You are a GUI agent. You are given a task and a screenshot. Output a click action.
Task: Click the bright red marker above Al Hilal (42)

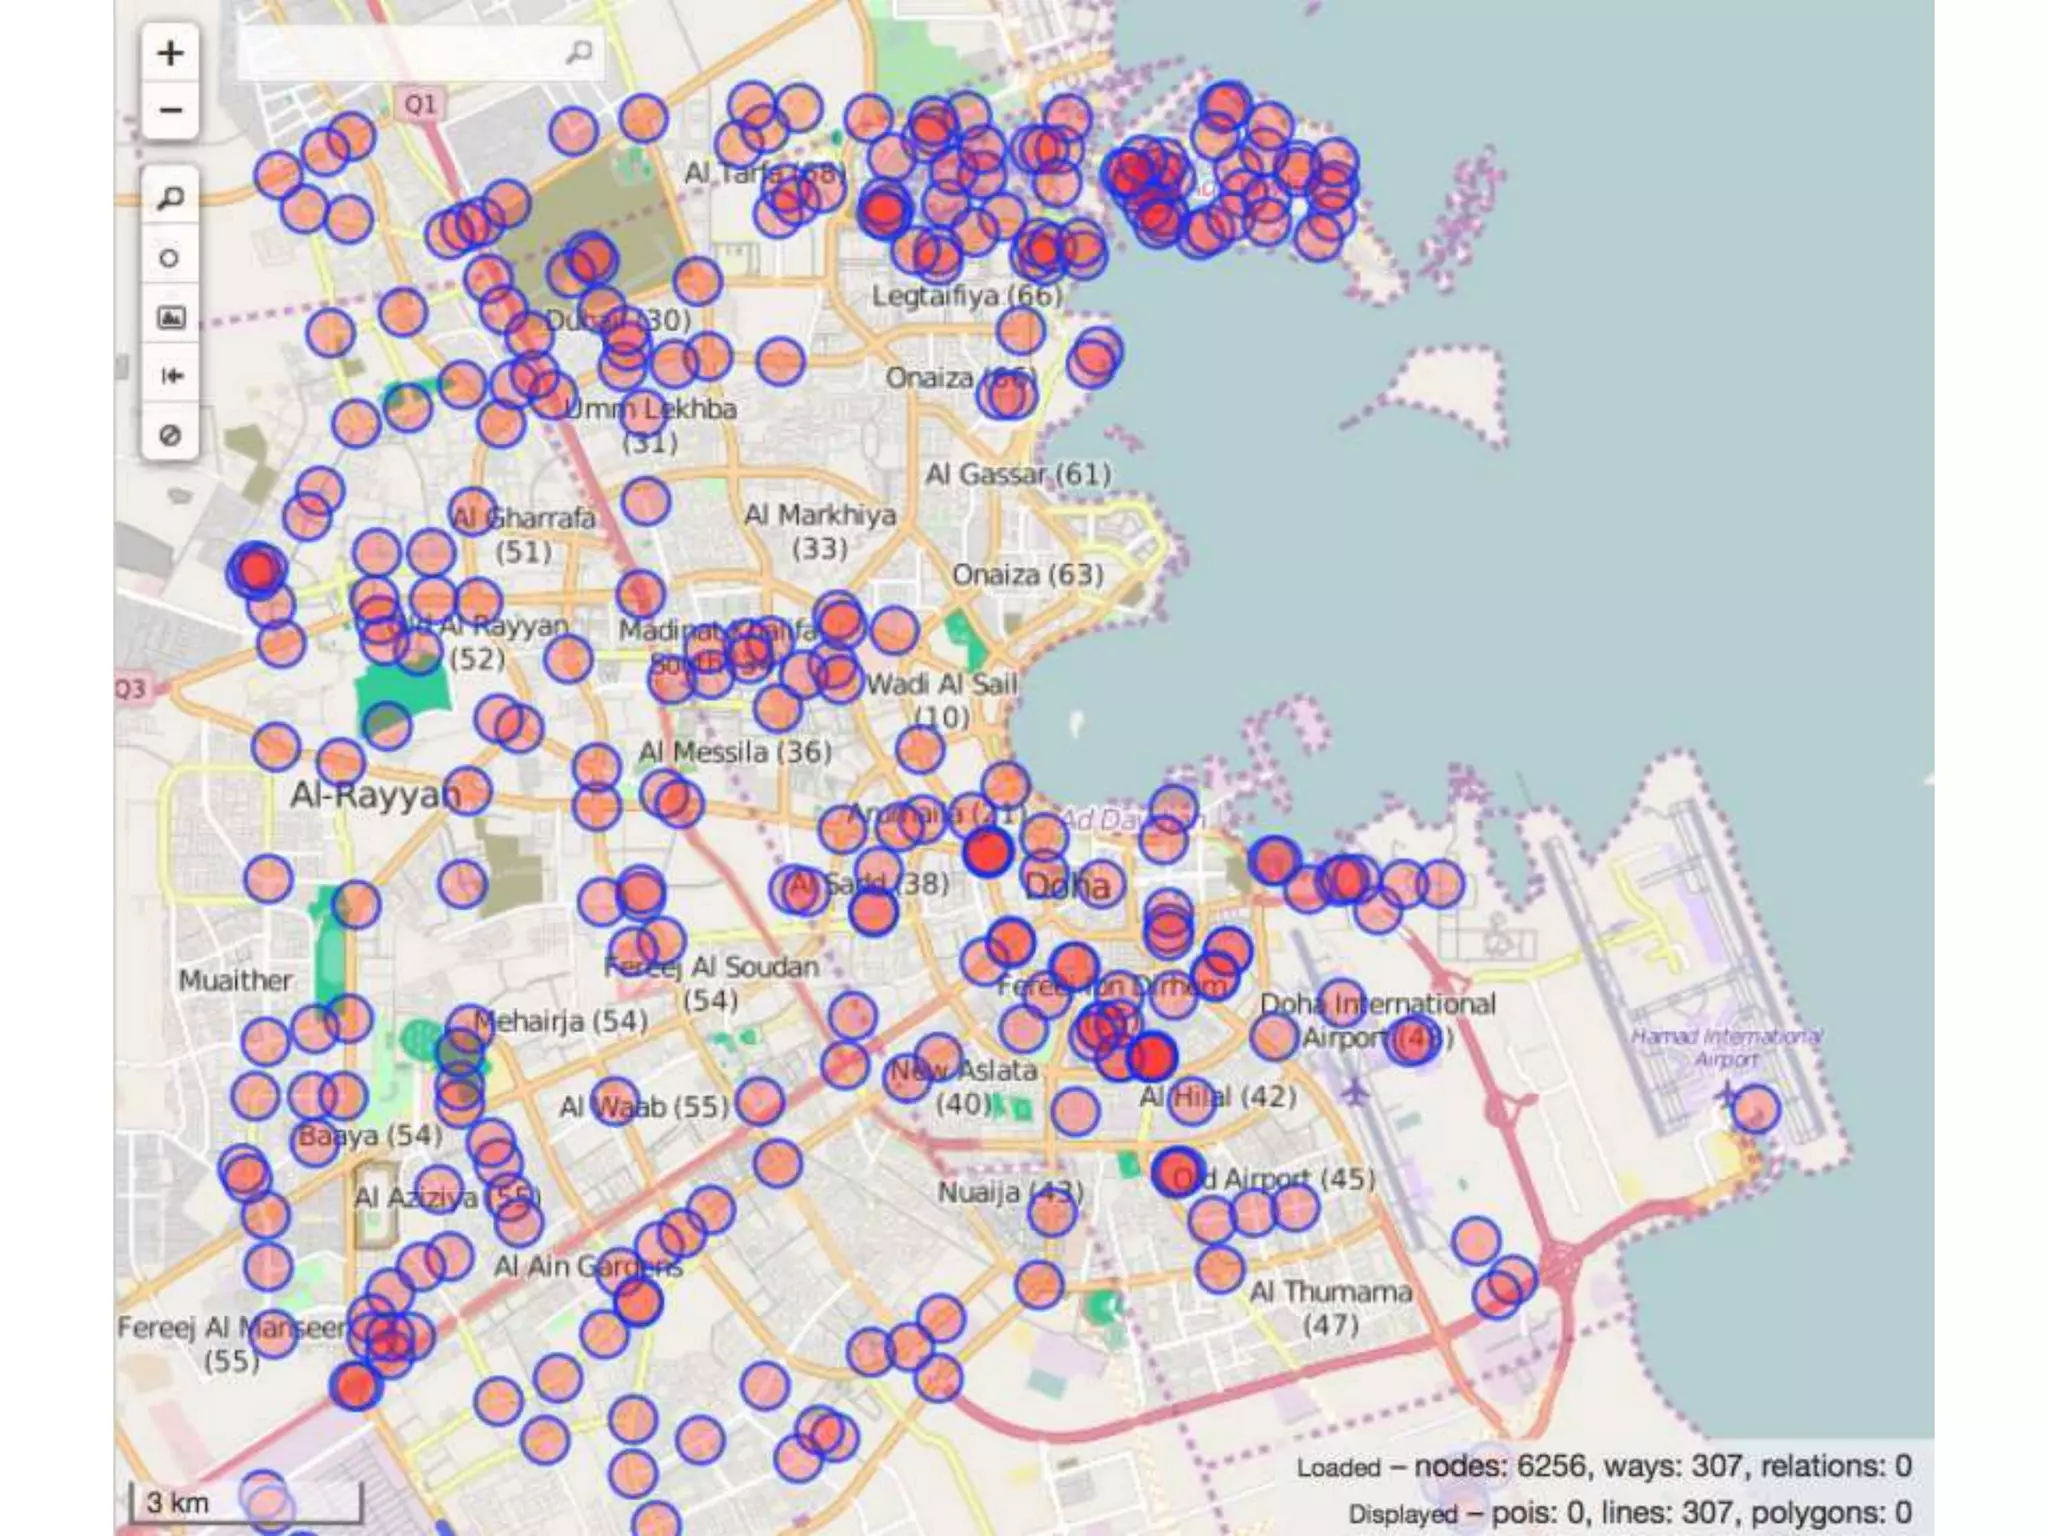[1151, 1056]
